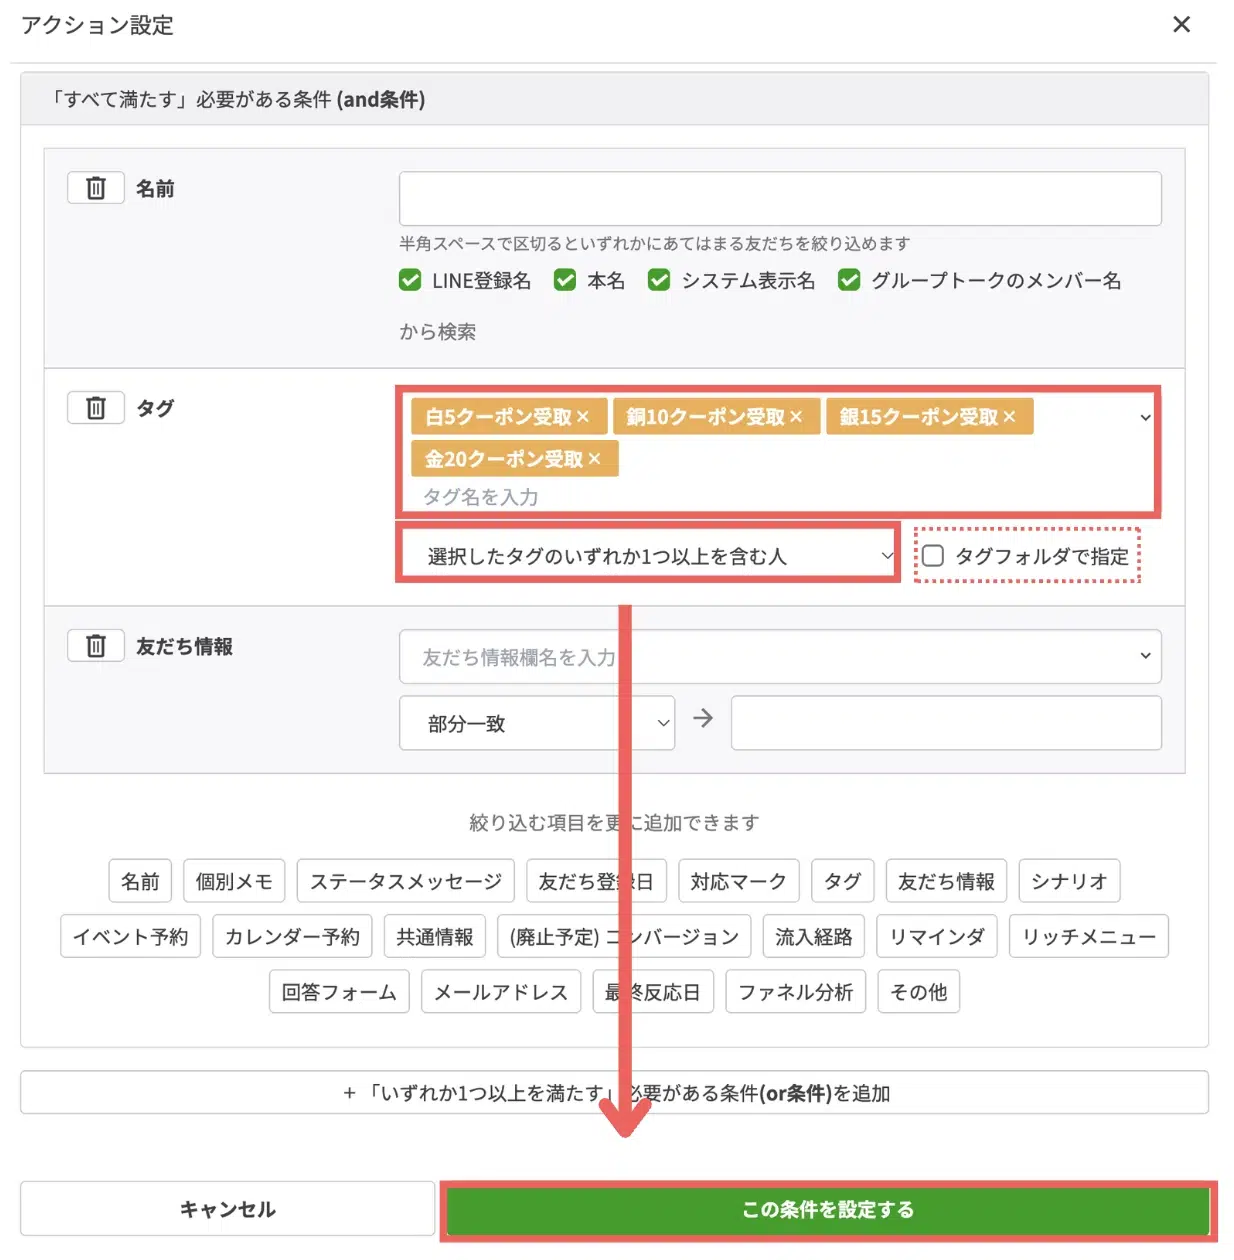The width and height of the screenshot is (1234, 1260).
Task: Remove the 白5クーポン受取 tag via its ×
Action: (583, 417)
